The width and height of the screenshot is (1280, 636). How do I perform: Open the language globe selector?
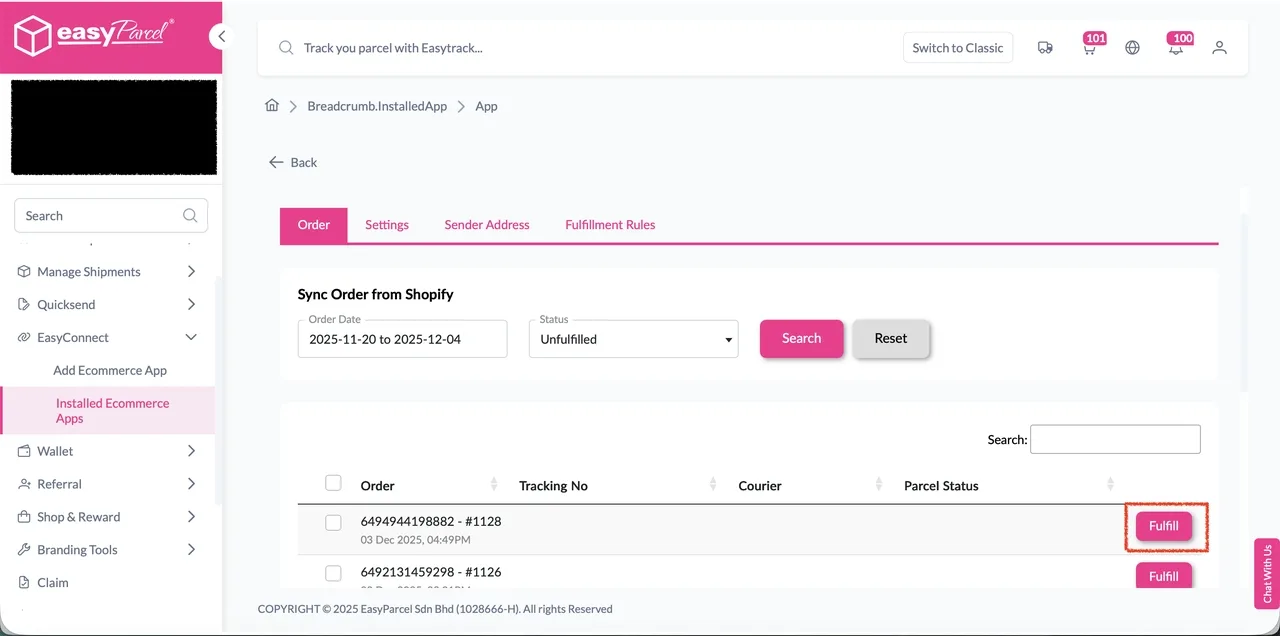pyautogui.click(x=1132, y=47)
